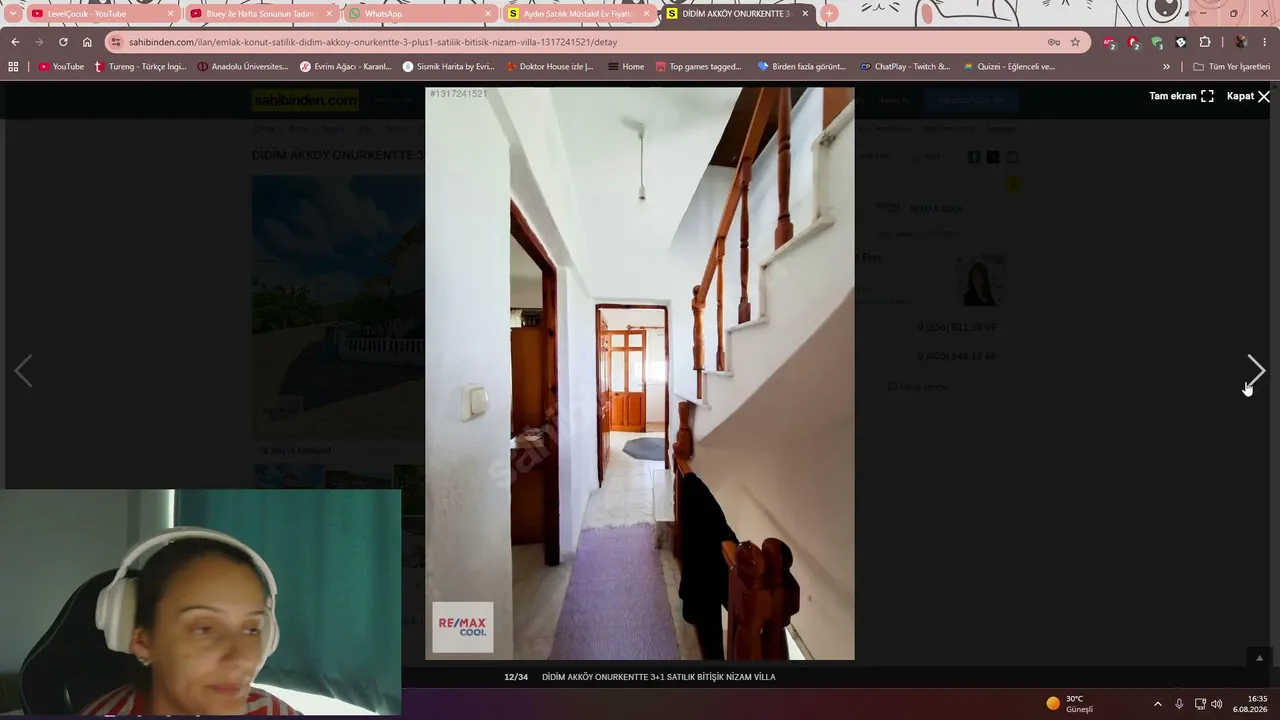Close the Aydın Satılık Müstakil Ev tab
Viewport: 1280px width, 720px height.
(646, 14)
